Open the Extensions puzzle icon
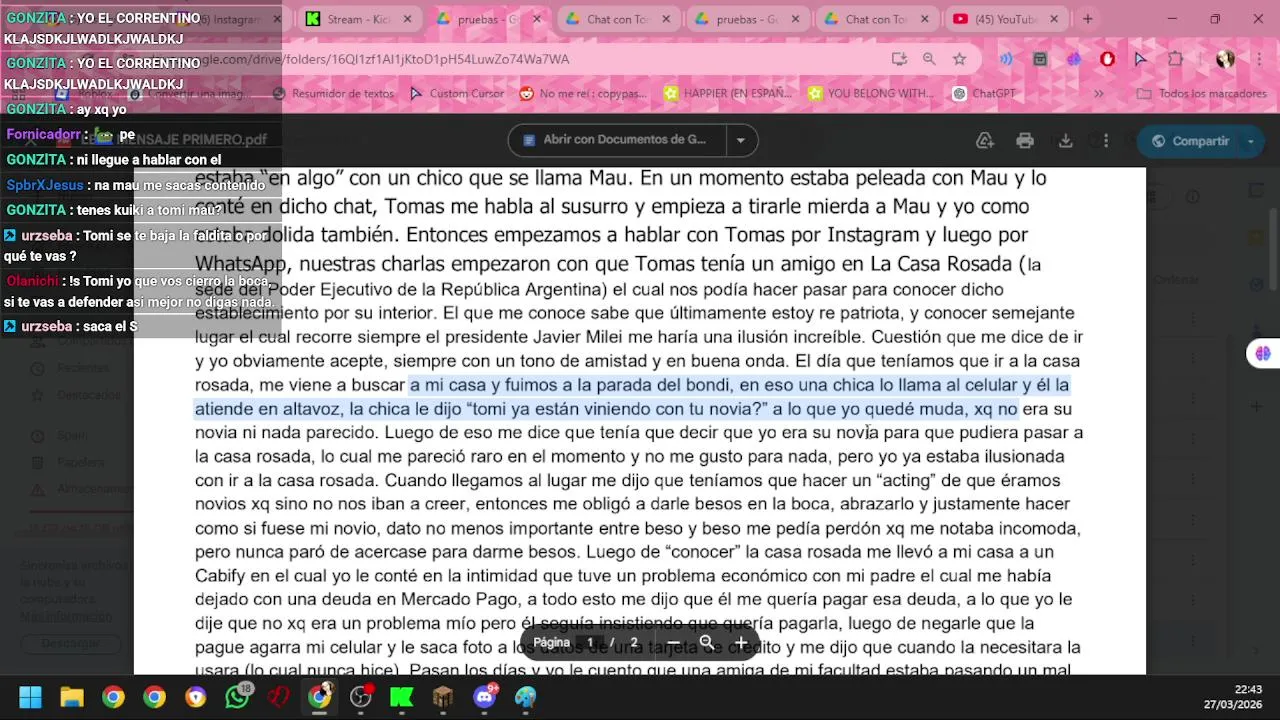This screenshot has height=720, width=1280. (x=1174, y=59)
